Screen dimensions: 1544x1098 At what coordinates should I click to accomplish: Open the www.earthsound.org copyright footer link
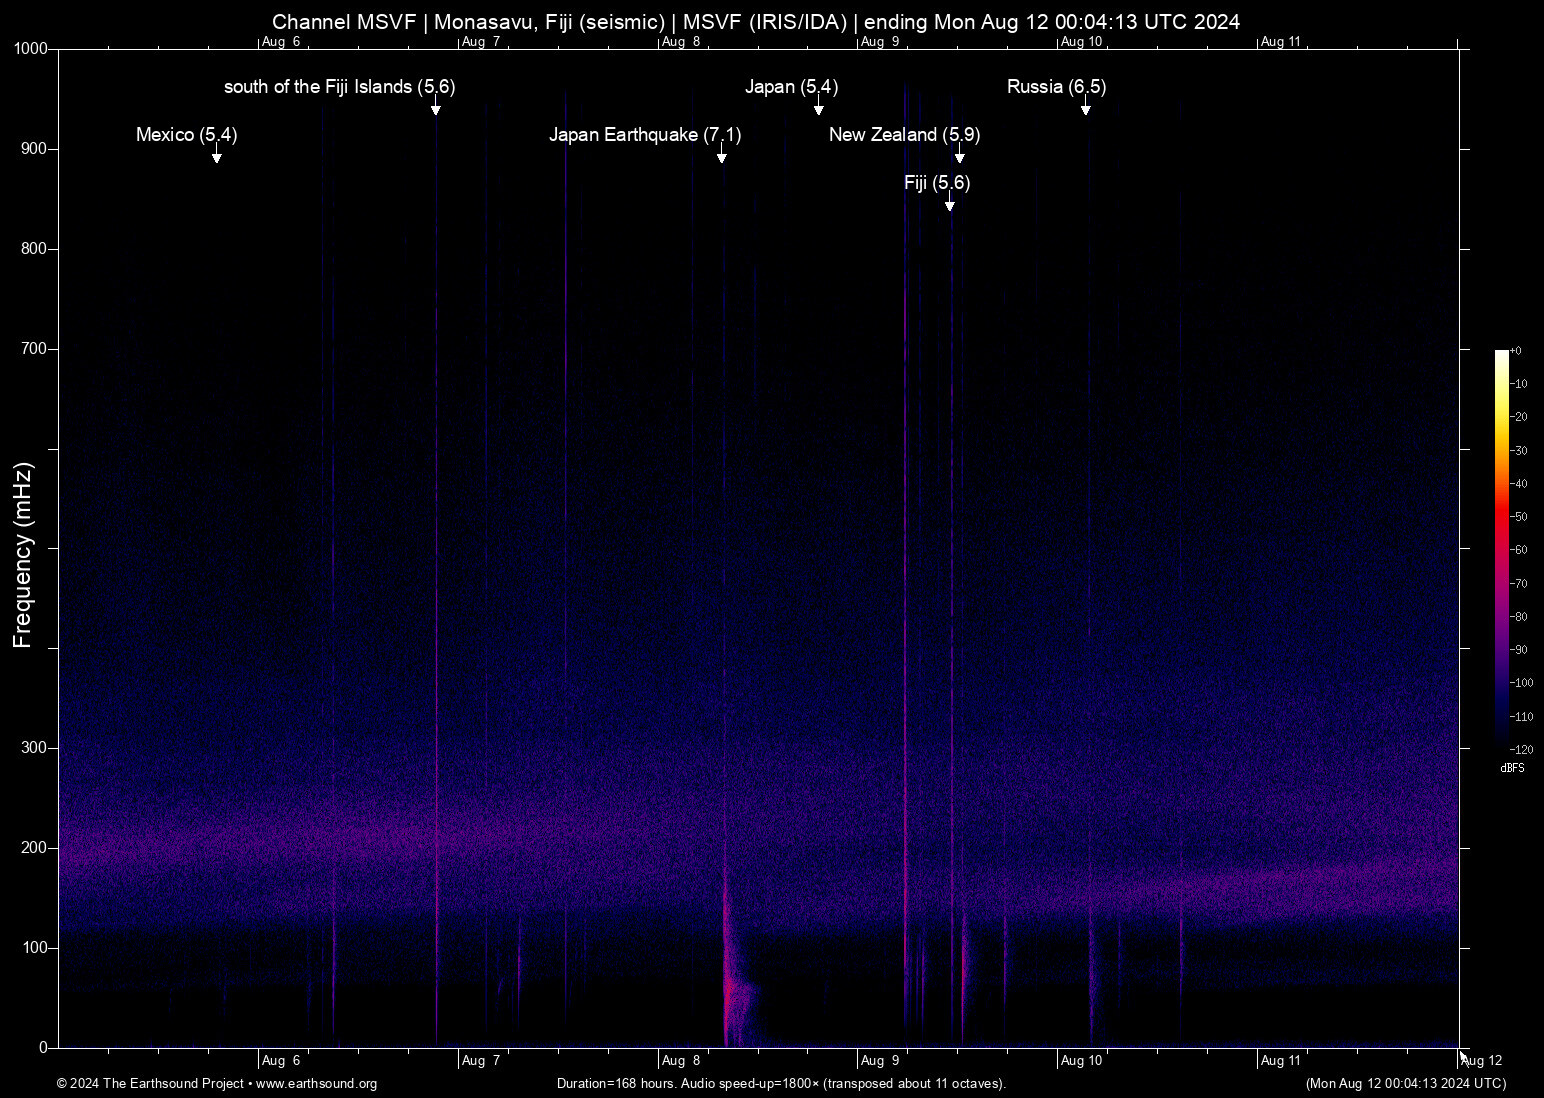[317, 1084]
